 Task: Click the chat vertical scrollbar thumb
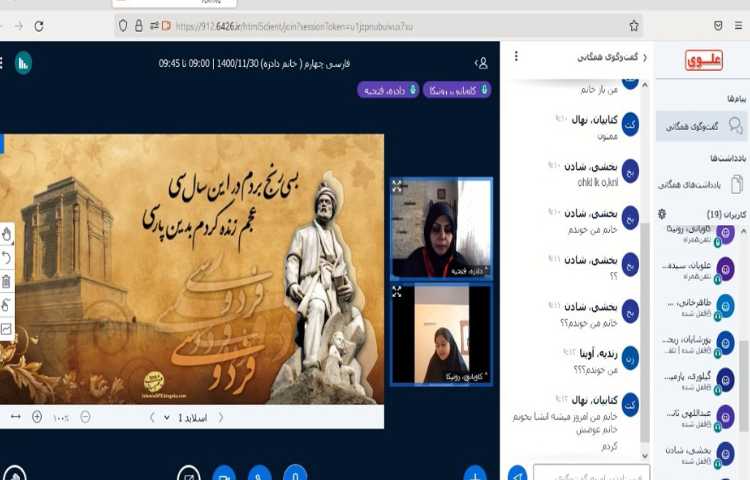pos(645,330)
